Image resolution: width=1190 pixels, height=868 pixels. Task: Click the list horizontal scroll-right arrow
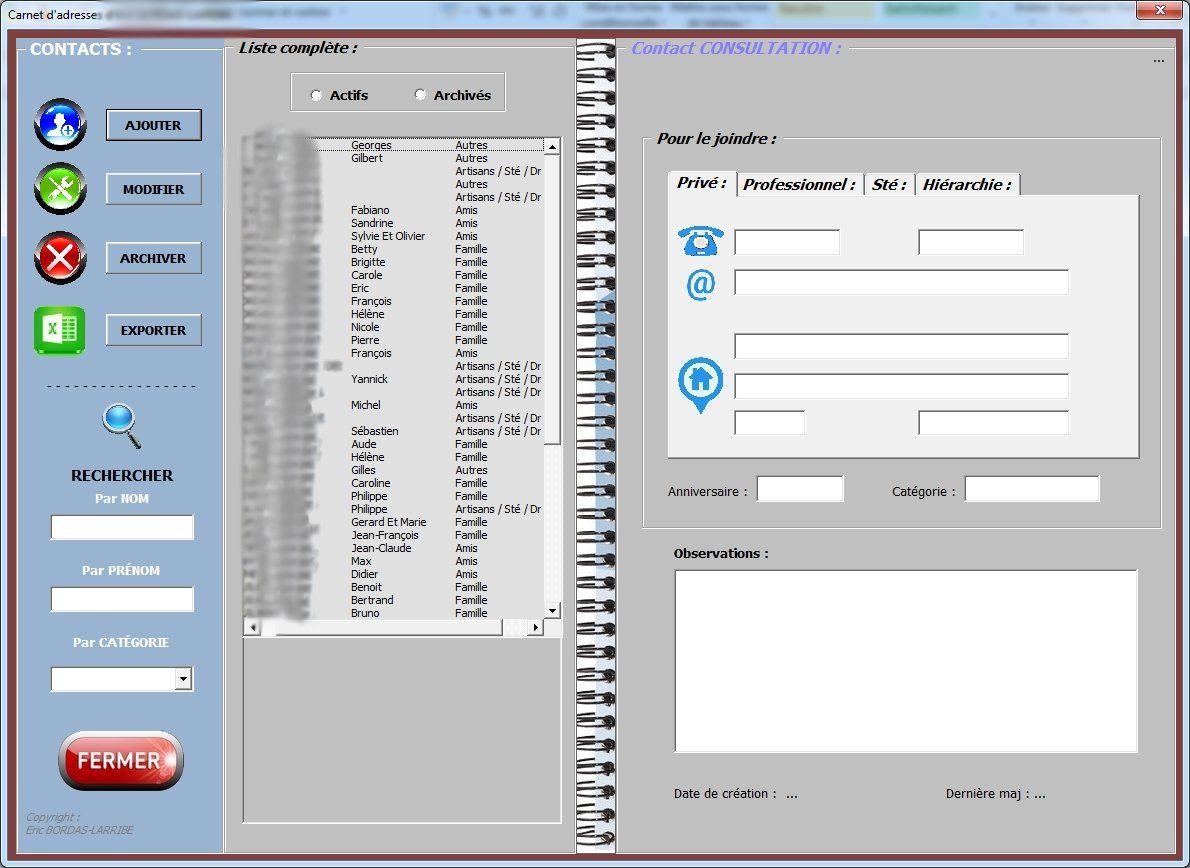(535, 627)
